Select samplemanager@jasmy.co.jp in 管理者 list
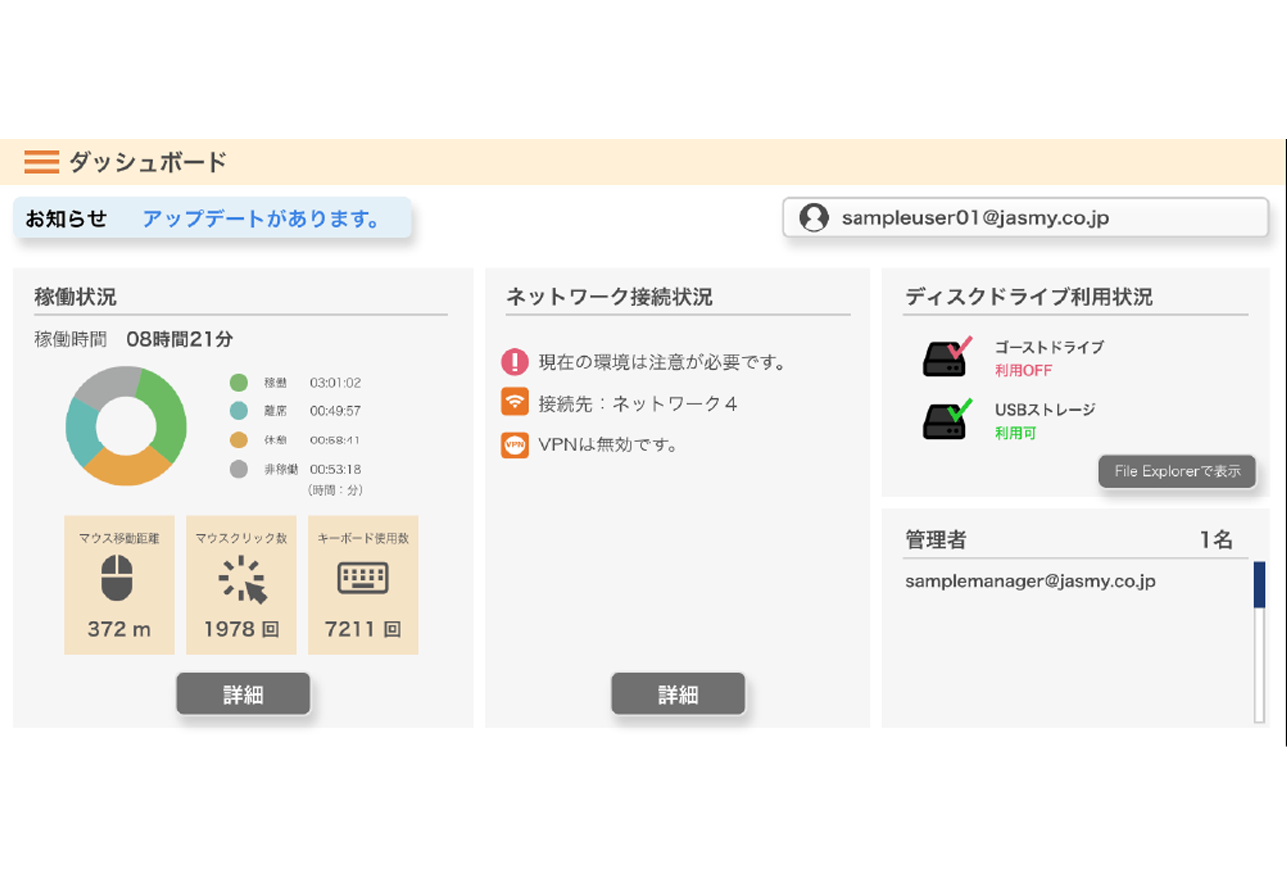The image size is (1287, 886). pos(1030,581)
